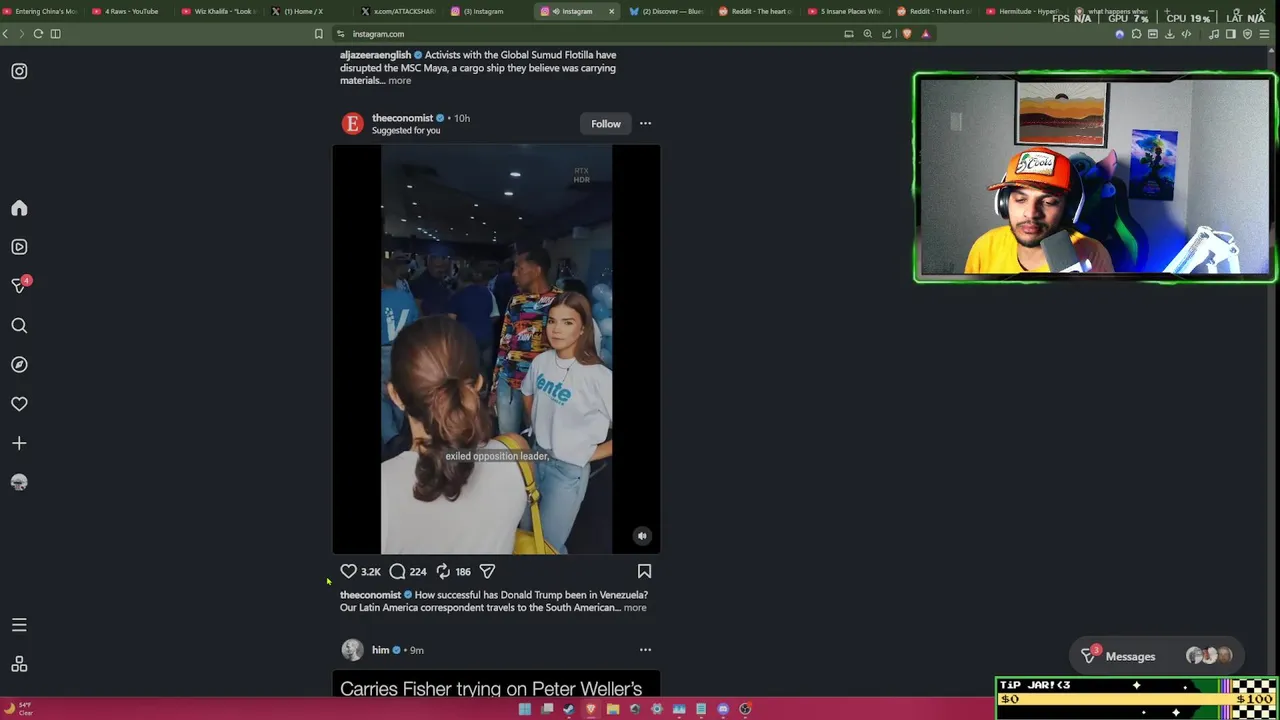Follow theeconomist account
Screen dimensions: 1280x720
(x=606, y=124)
